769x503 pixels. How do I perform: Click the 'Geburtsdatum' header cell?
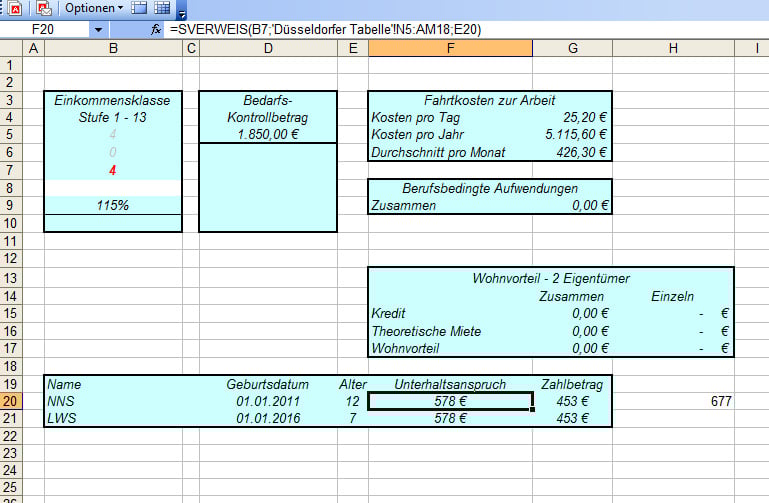coord(268,384)
